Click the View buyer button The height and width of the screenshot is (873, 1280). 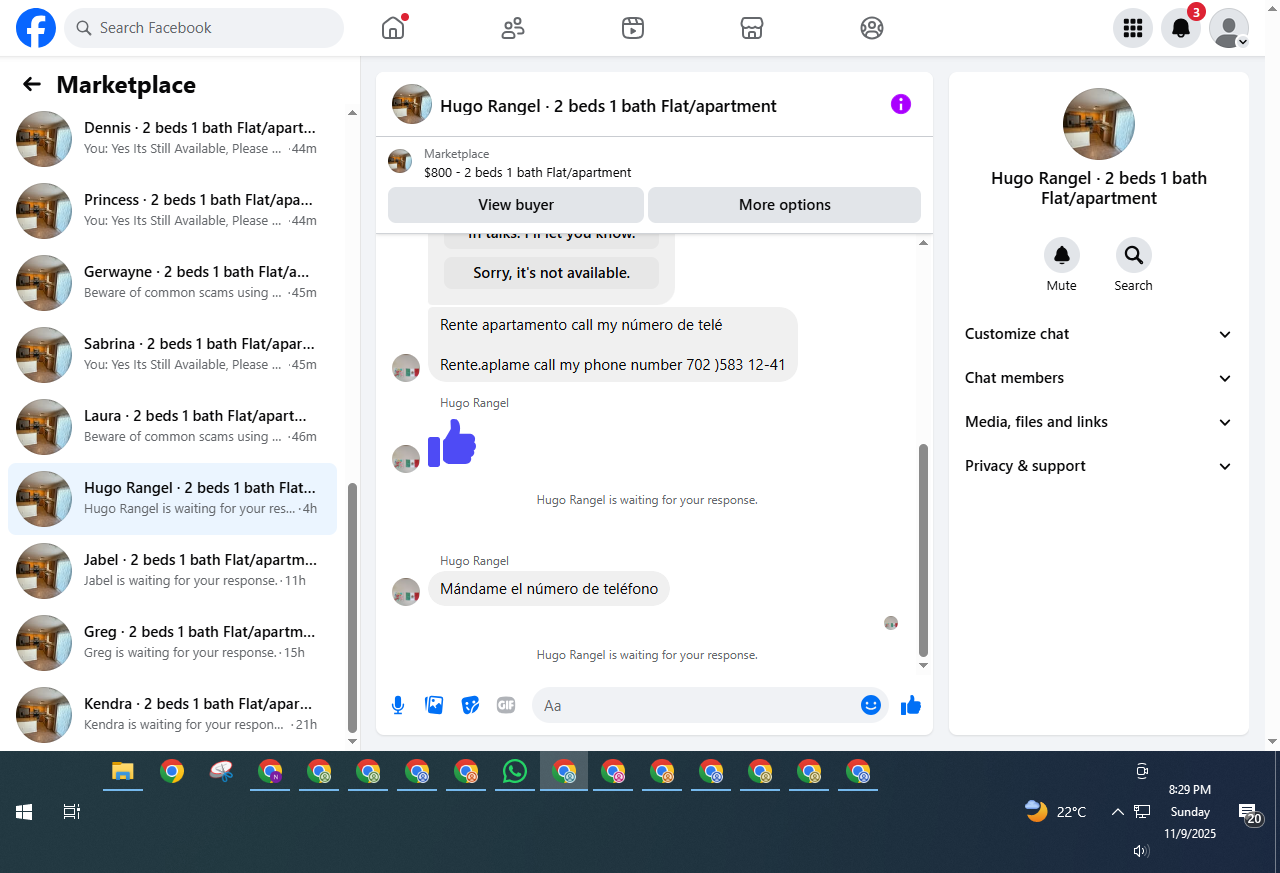click(x=516, y=205)
